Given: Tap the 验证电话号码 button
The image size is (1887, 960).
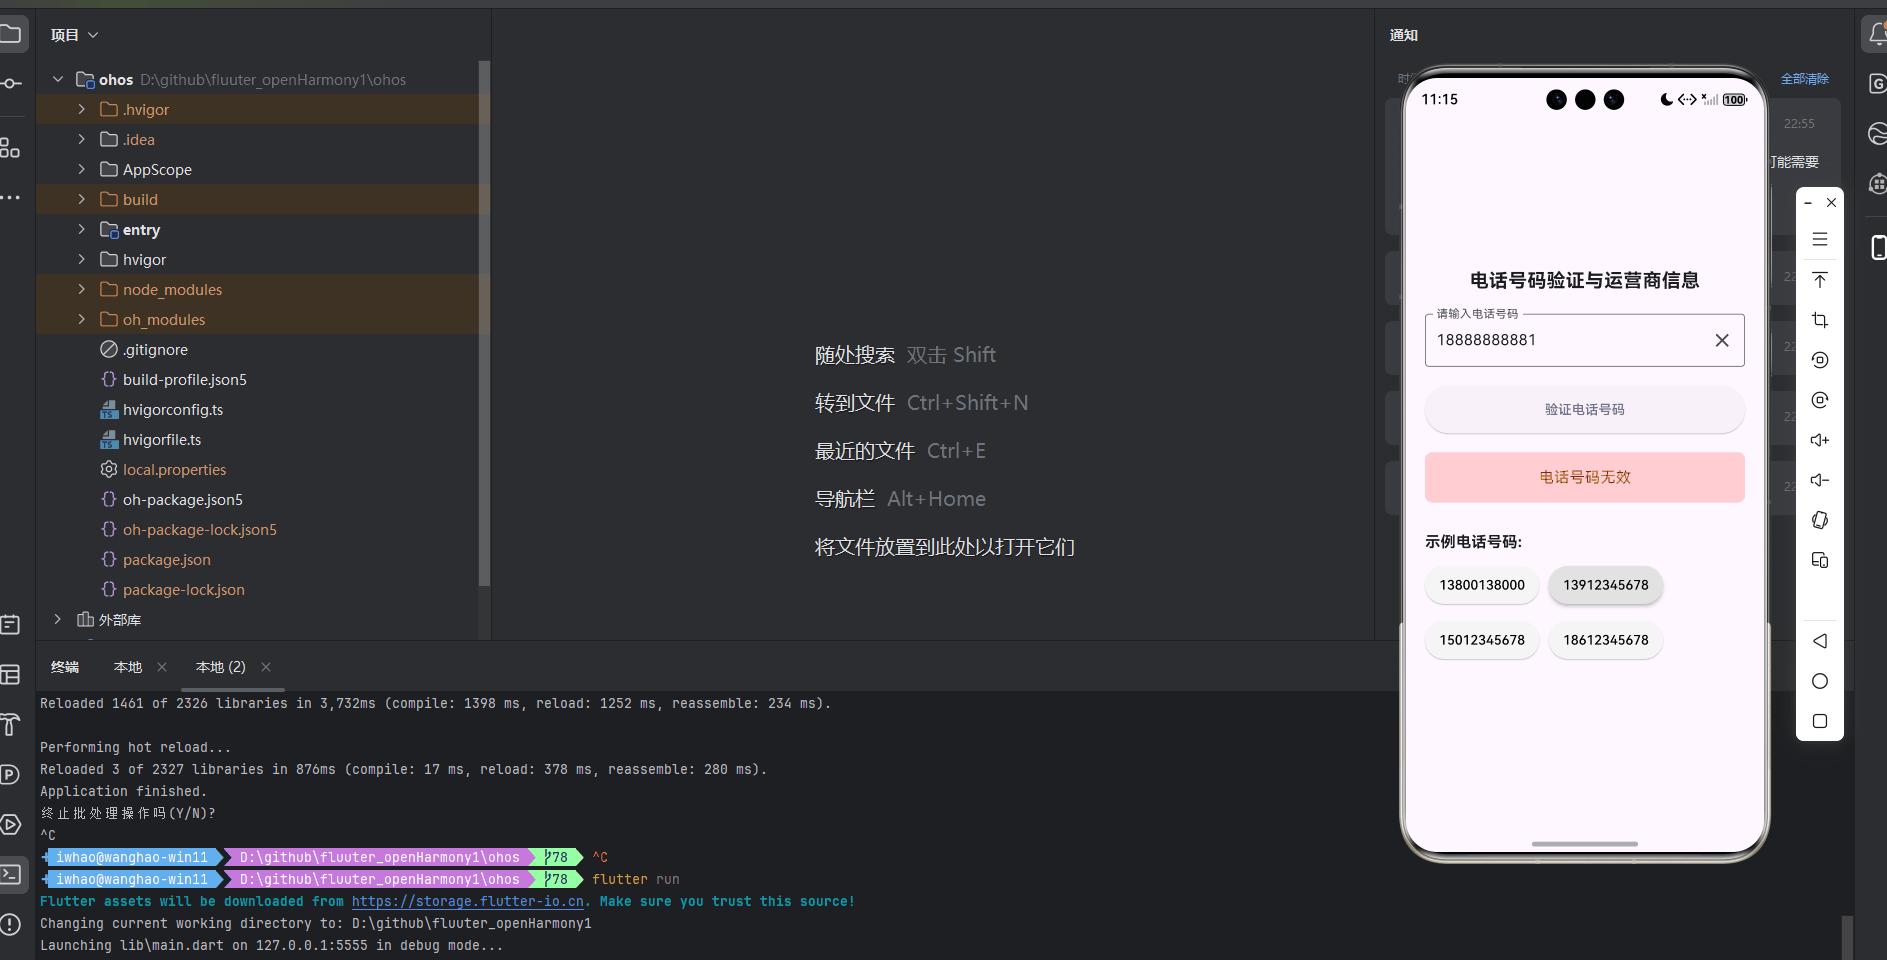Looking at the screenshot, I should (x=1585, y=409).
